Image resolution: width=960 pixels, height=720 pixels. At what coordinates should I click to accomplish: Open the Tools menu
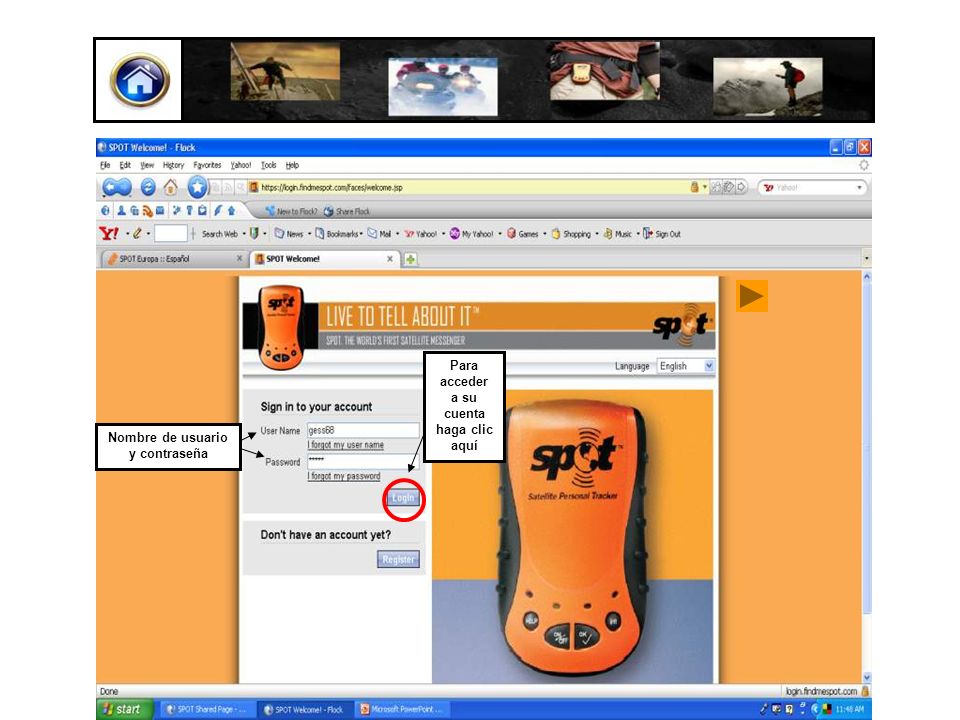269,165
